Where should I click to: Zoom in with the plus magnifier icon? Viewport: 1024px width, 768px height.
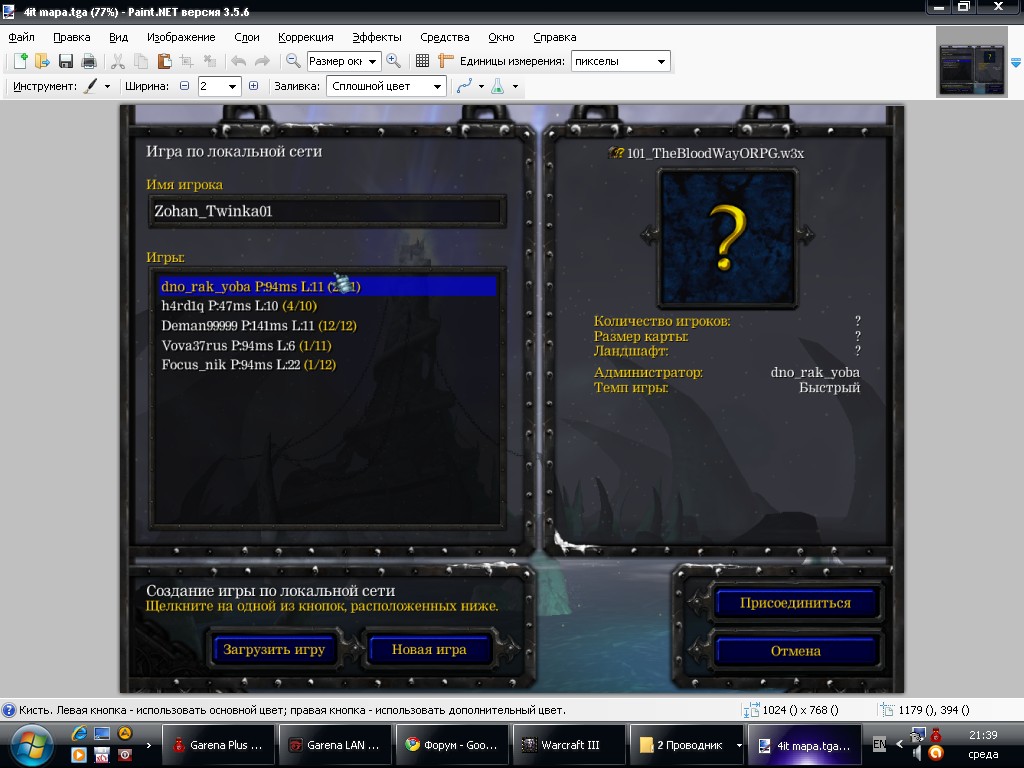393,61
